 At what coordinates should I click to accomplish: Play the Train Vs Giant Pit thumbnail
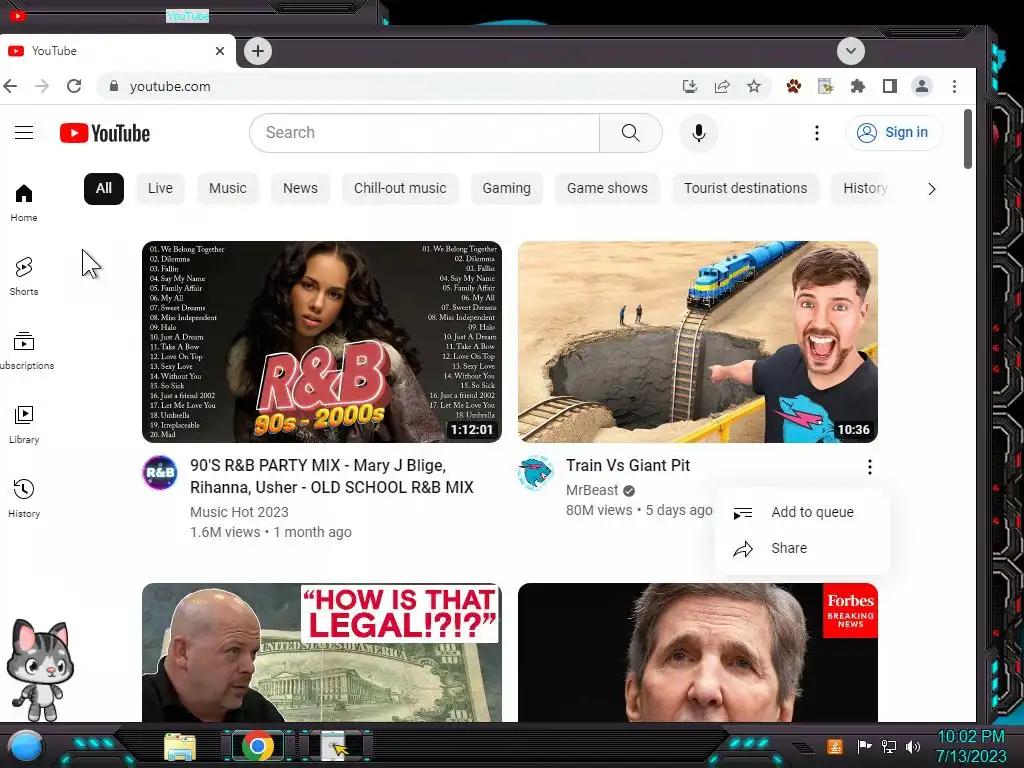(x=697, y=342)
